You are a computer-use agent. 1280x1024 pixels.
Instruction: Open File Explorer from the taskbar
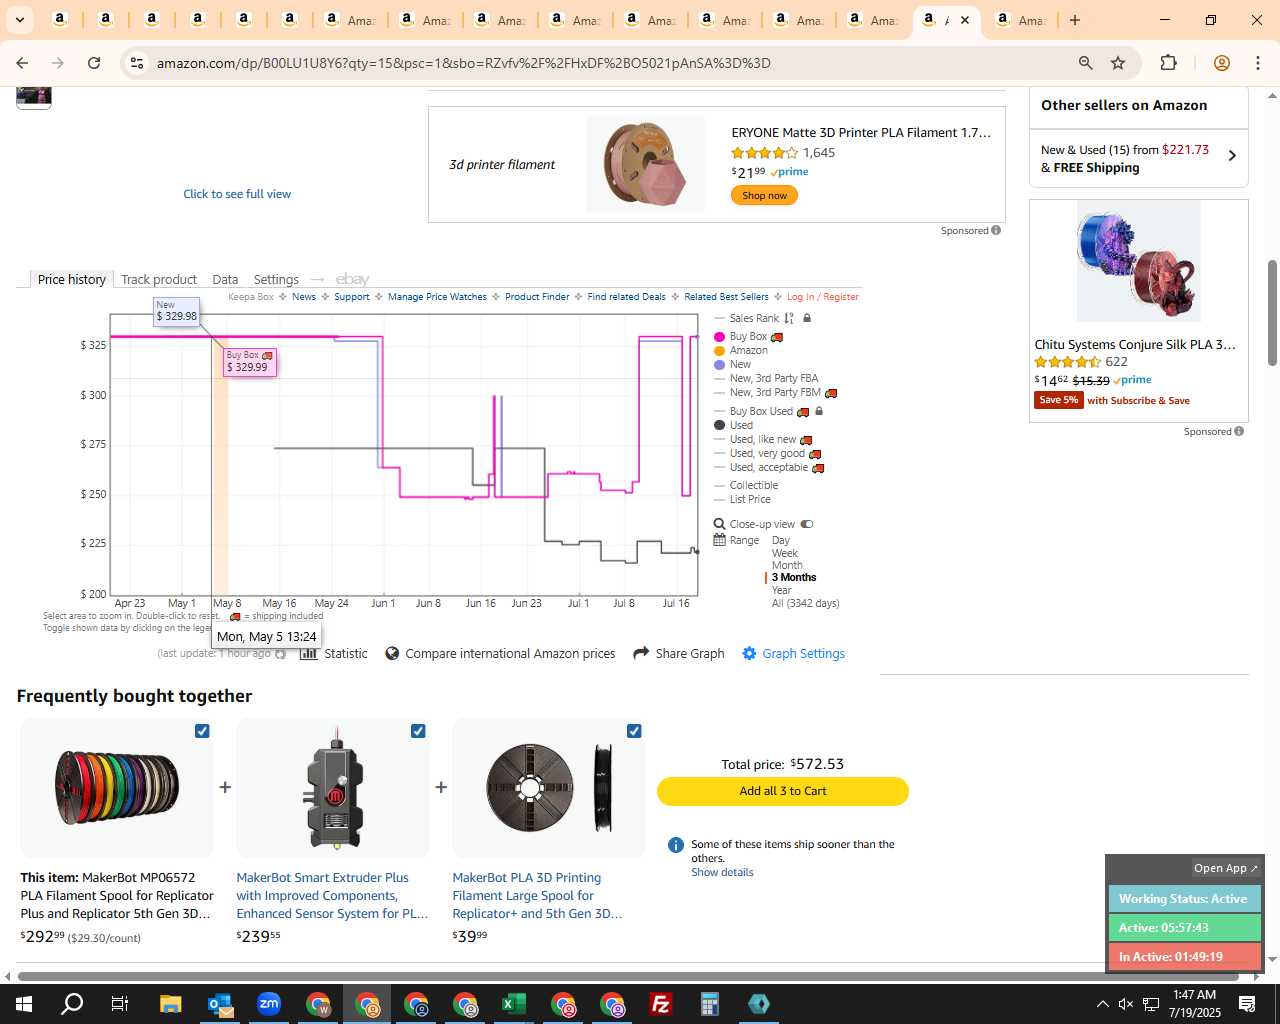(171, 1004)
